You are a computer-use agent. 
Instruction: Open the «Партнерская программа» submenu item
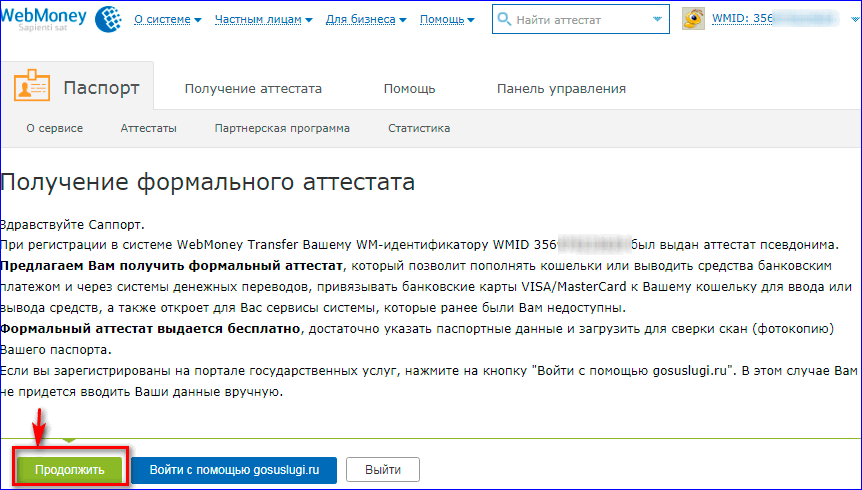(x=282, y=128)
